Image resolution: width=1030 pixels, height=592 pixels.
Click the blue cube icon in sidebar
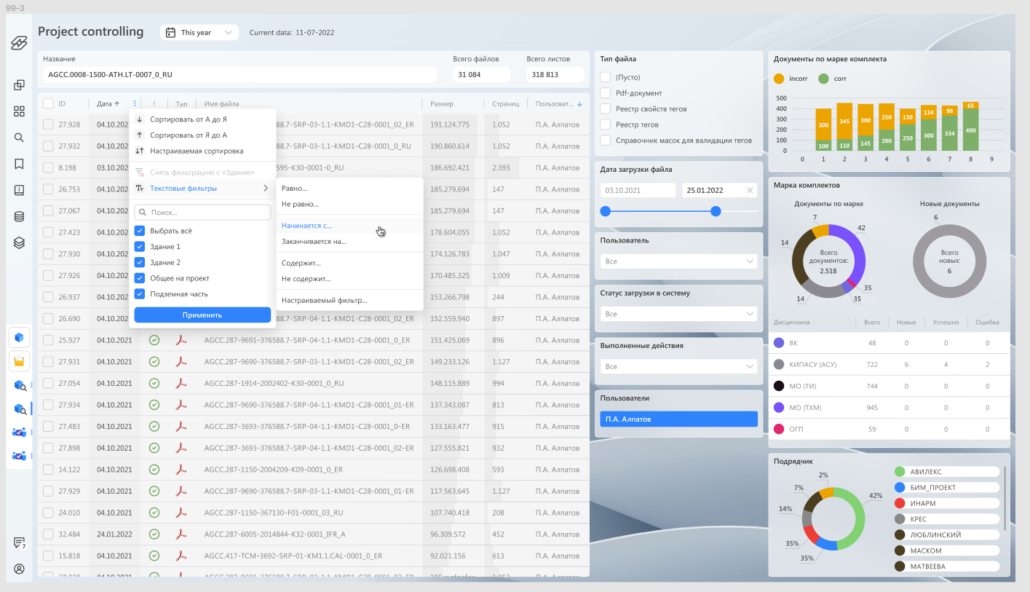pyautogui.click(x=19, y=336)
